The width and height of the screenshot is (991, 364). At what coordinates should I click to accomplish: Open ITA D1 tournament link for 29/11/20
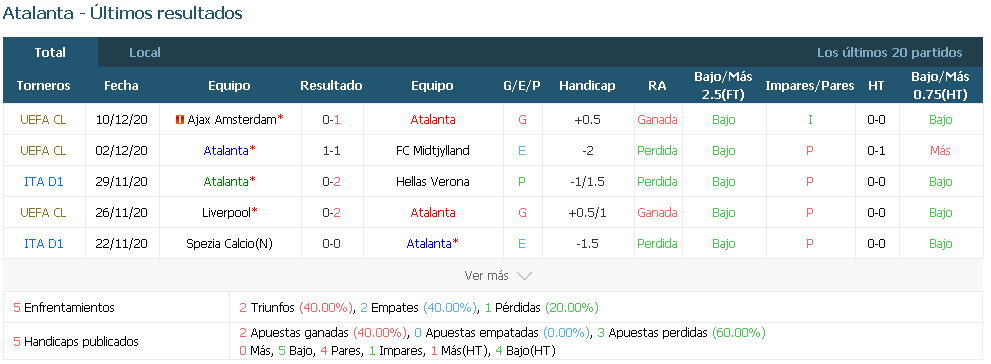[44, 181]
